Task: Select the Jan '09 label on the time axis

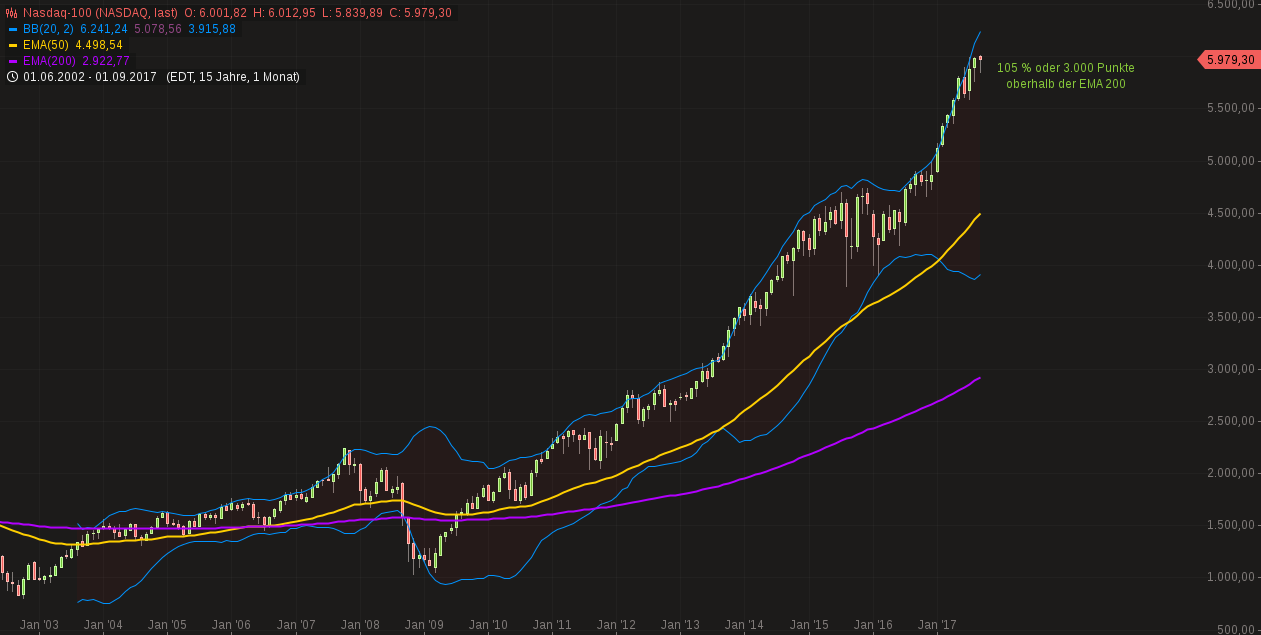Action: click(424, 622)
